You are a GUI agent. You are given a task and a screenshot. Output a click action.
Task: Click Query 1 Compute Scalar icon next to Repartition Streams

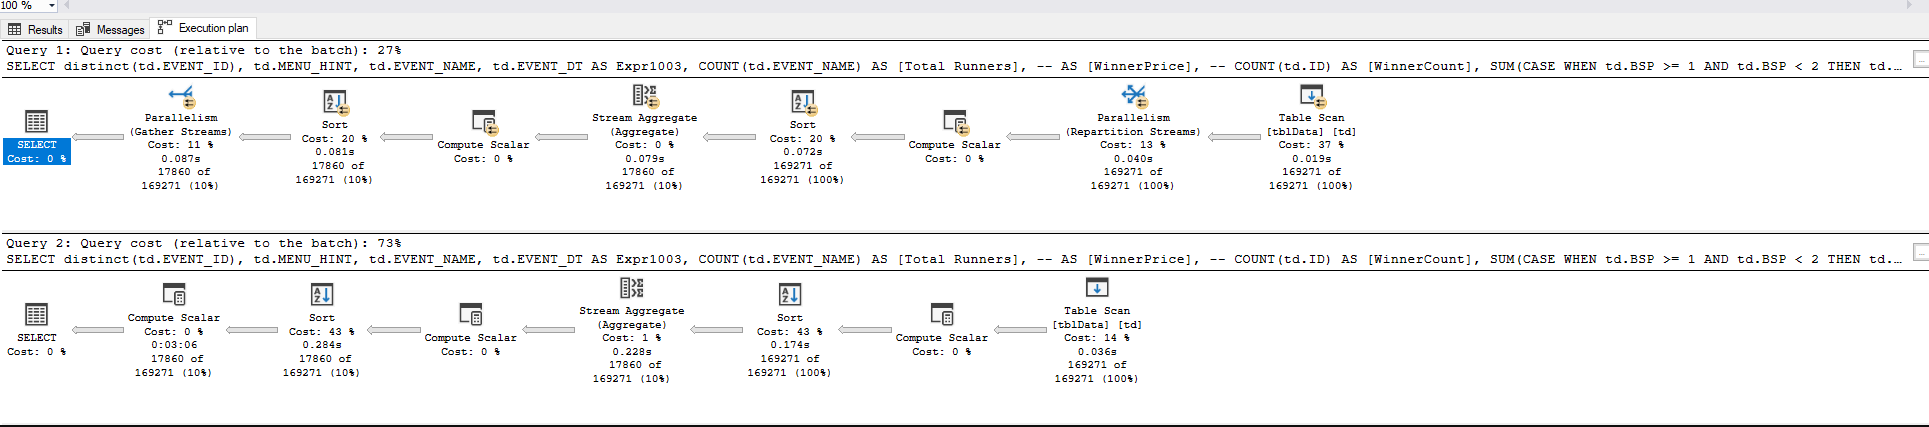pyautogui.click(x=955, y=123)
